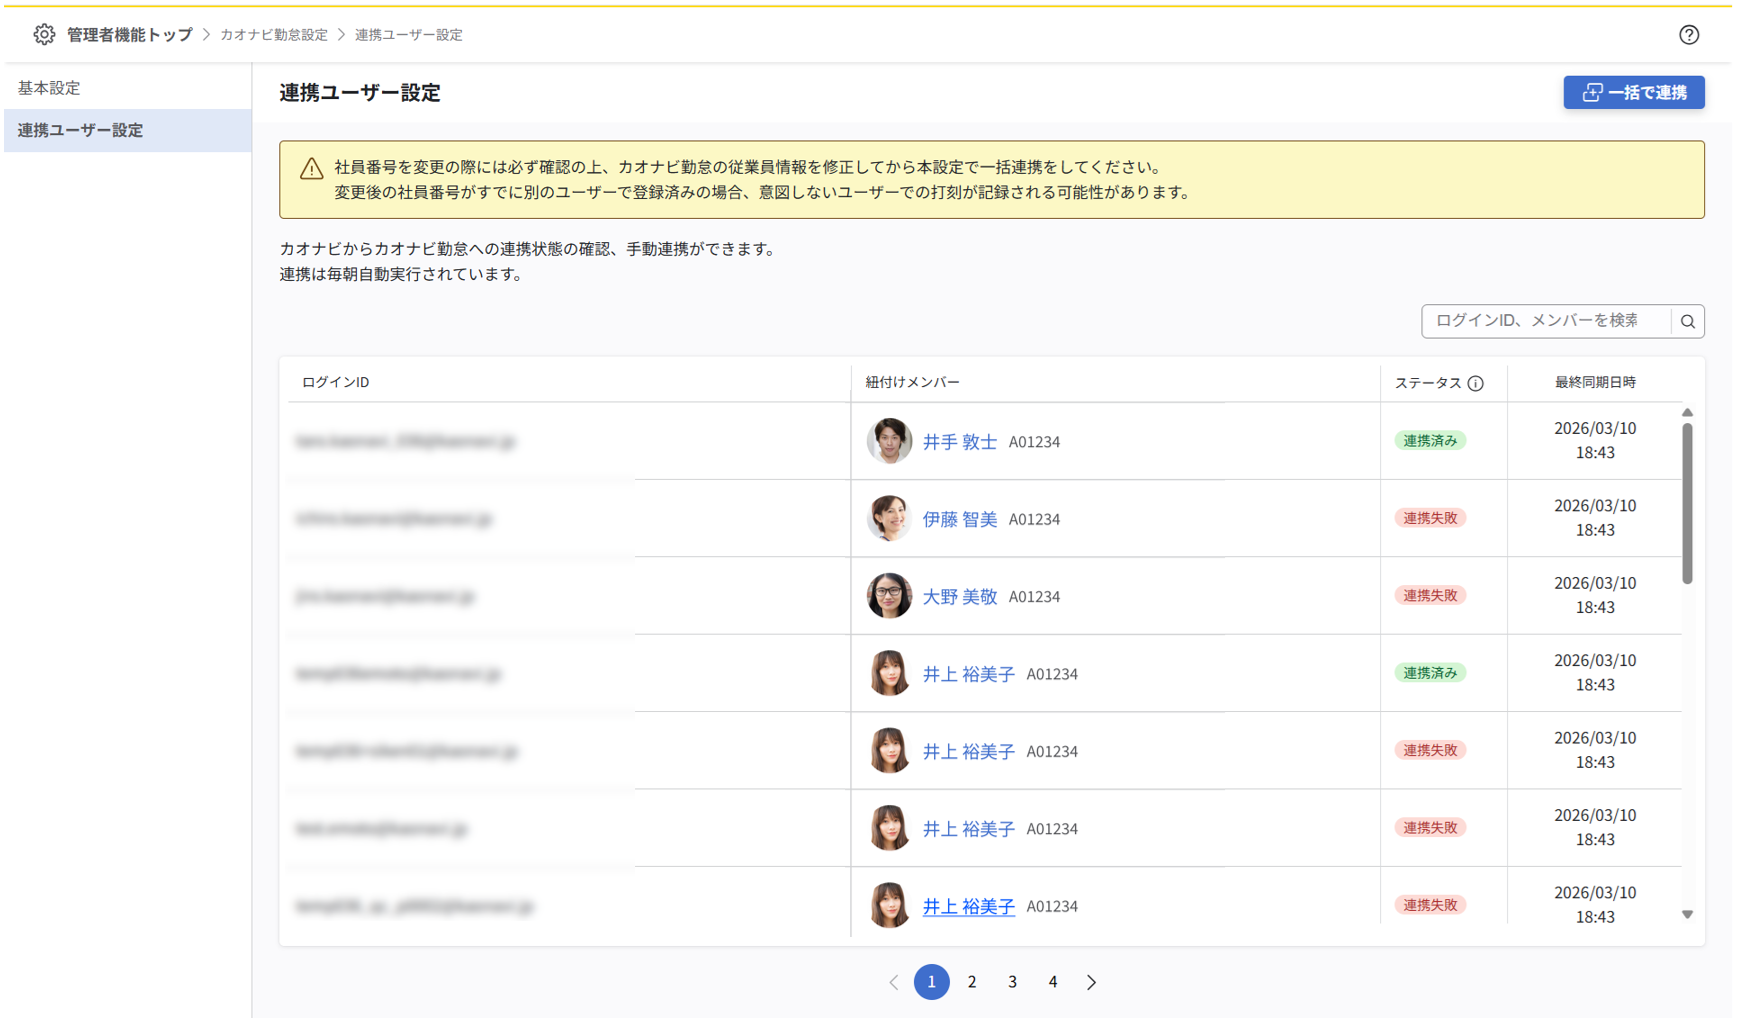Click the 連携済み badge on 井上 裕美子's fourth row

point(1430,673)
